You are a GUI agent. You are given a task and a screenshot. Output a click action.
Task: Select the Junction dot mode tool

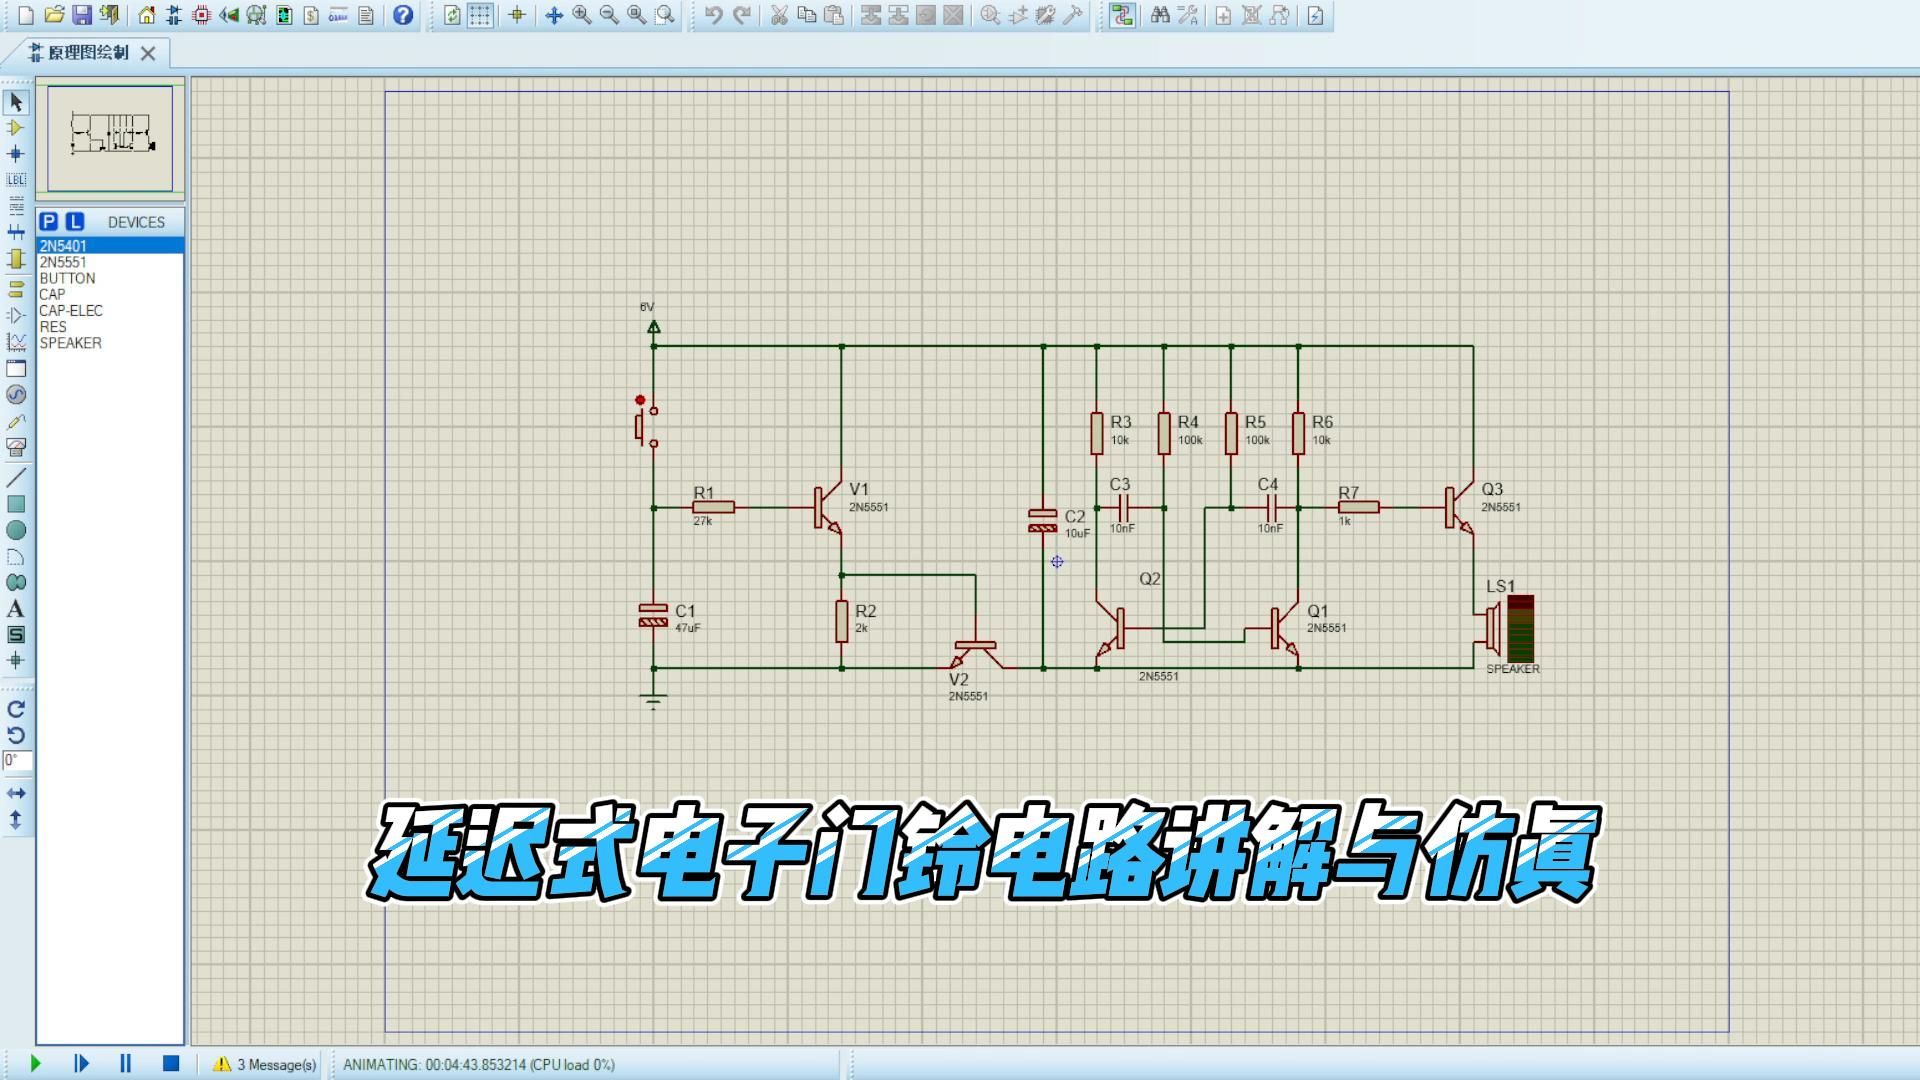(15, 154)
